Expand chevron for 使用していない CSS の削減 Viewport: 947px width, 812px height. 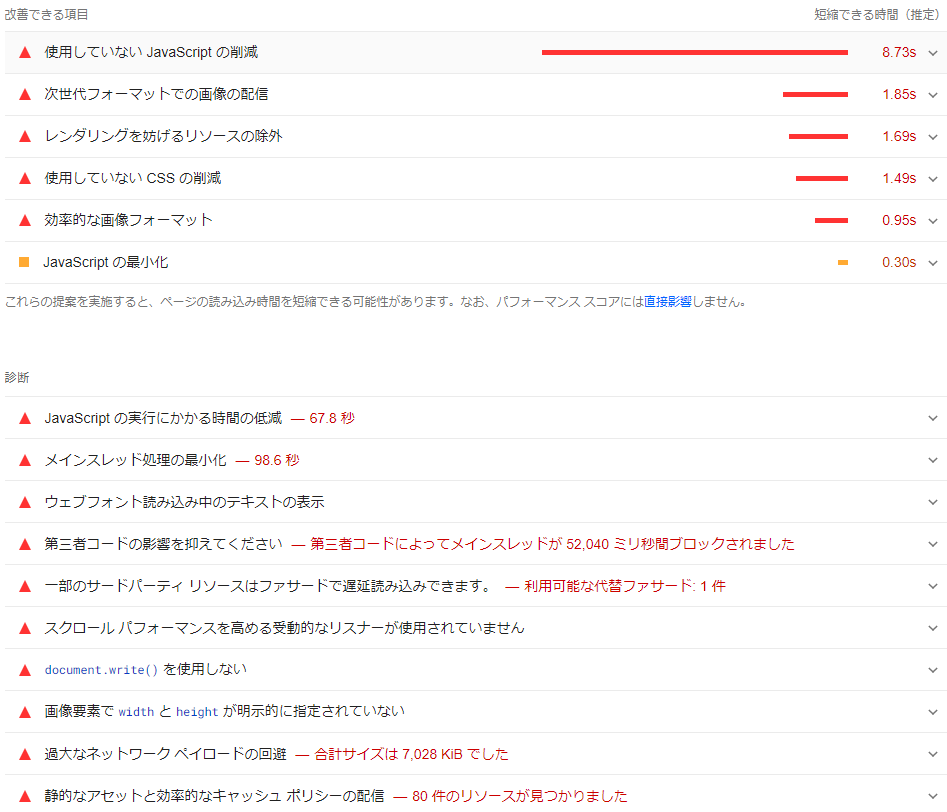click(x=933, y=179)
